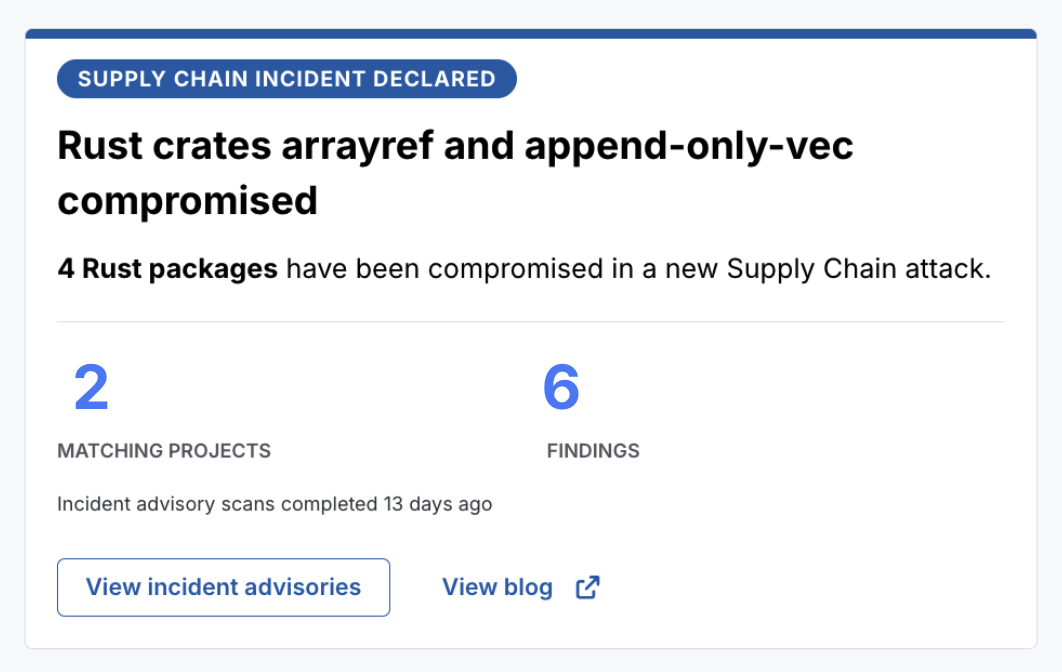This screenshot has height=672, width=1062.
Task: Click the word 'blog' in View blog
Action: [x=528, y=587]
